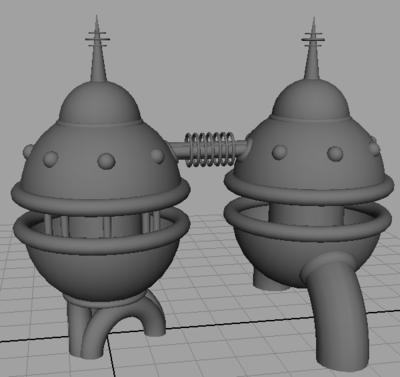The height and width of the screenshot is (377, 400).
Task: Pick the front-center rivet sphere on left pod
Action: 107,161
